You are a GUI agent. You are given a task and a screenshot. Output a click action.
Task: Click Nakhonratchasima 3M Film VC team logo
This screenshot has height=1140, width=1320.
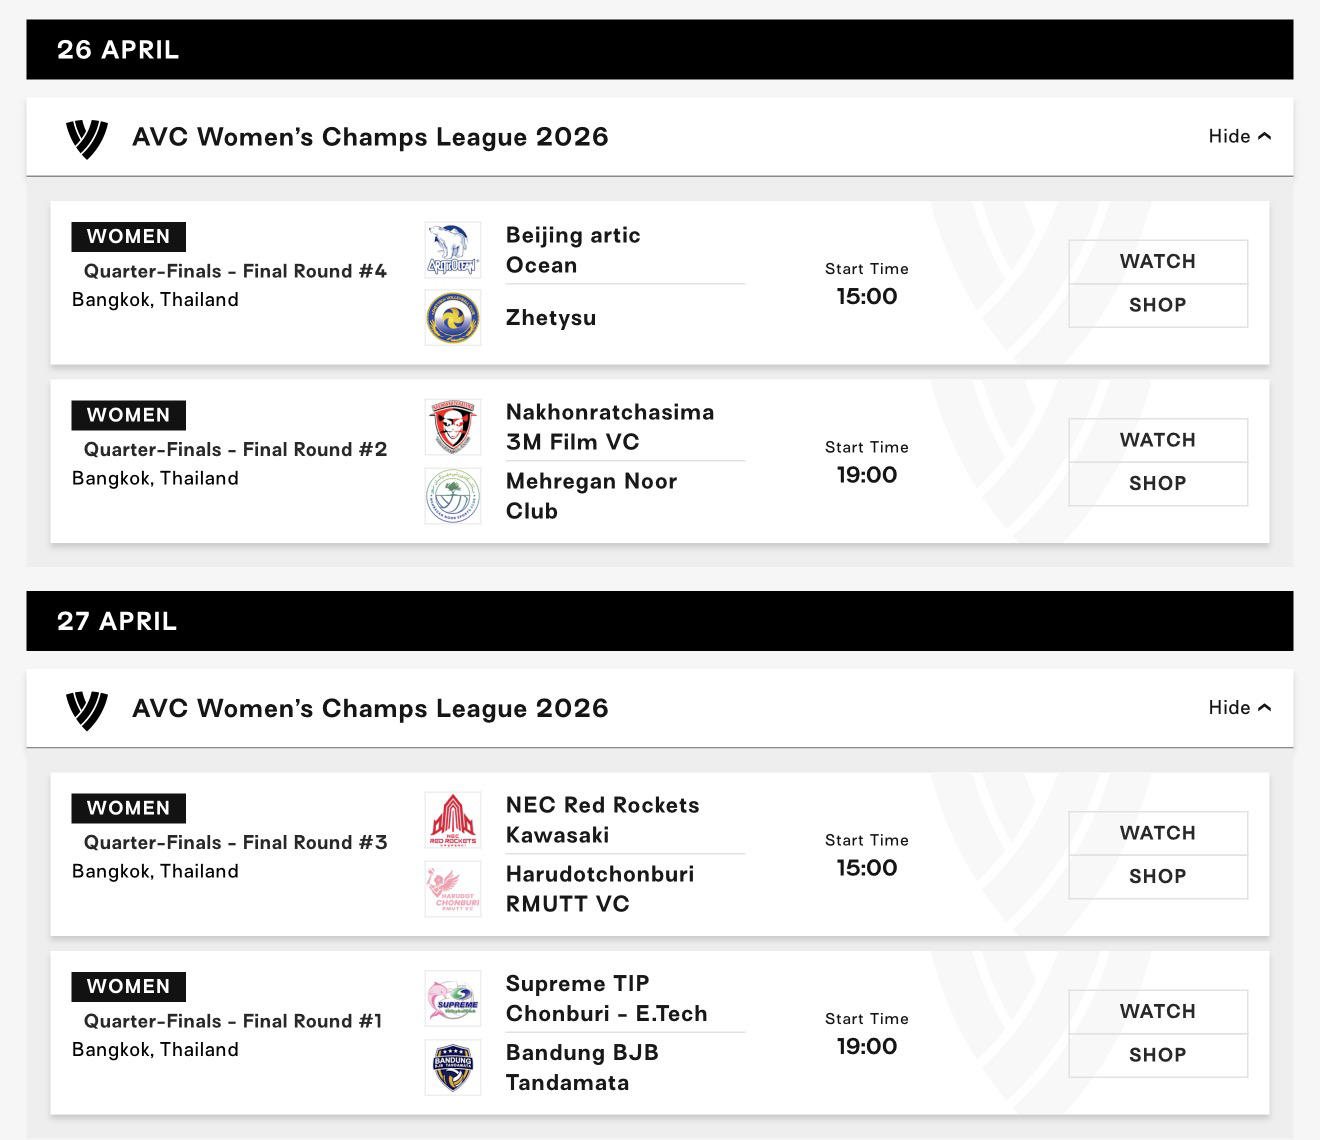click(x=453, y=427)
